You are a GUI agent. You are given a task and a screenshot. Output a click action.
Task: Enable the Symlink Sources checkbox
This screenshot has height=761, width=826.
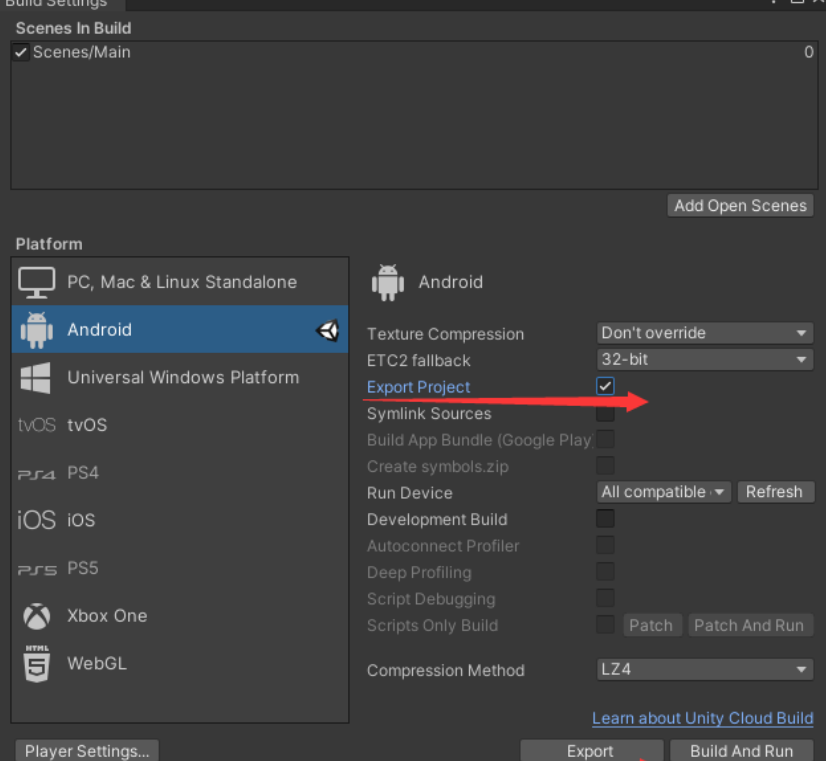(605, 413)
